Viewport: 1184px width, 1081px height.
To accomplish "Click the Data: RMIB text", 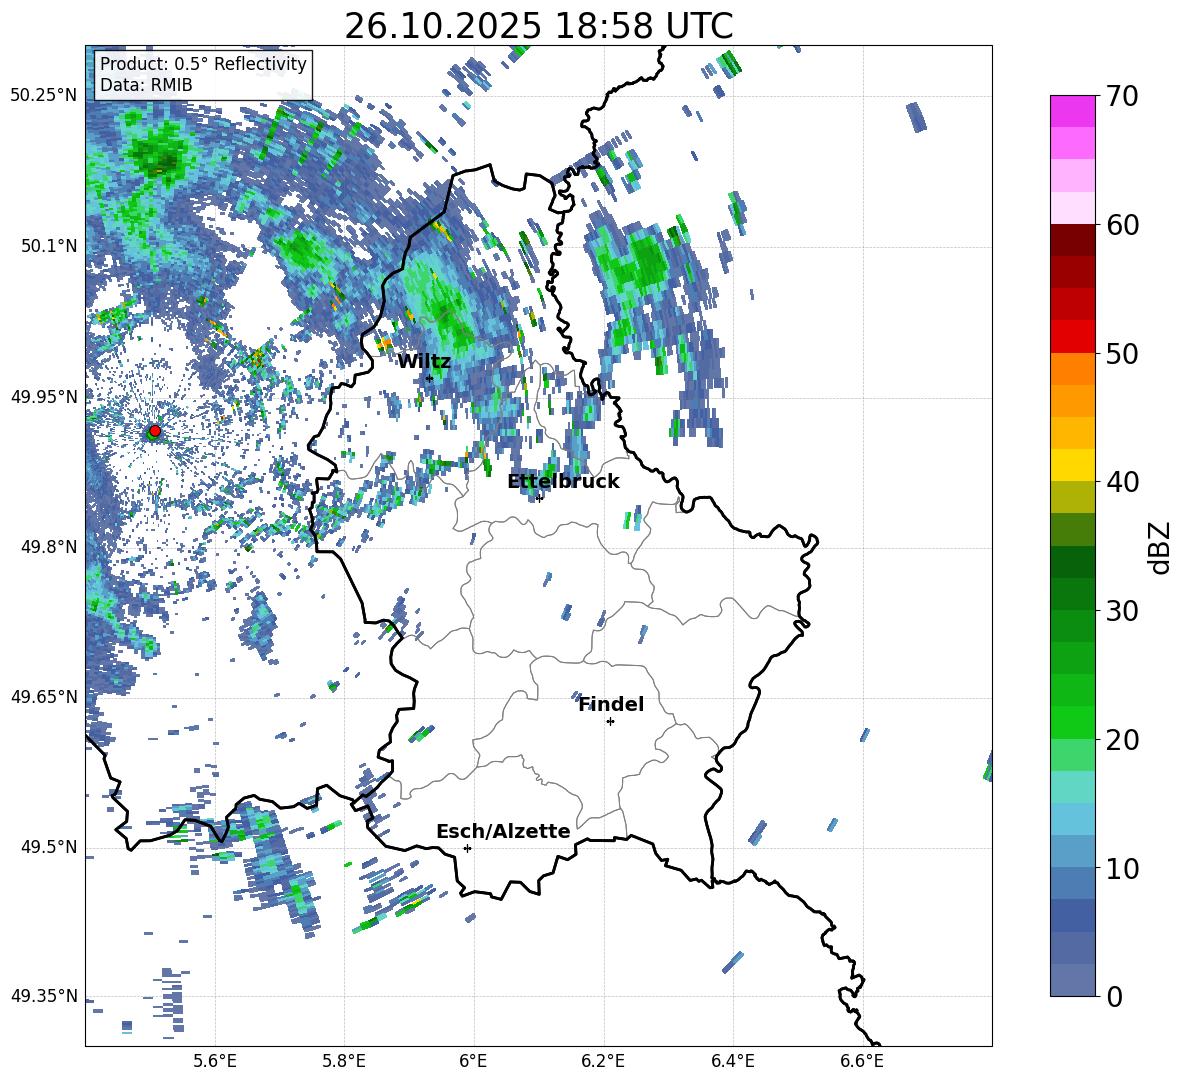I will (x=146, y=85).
